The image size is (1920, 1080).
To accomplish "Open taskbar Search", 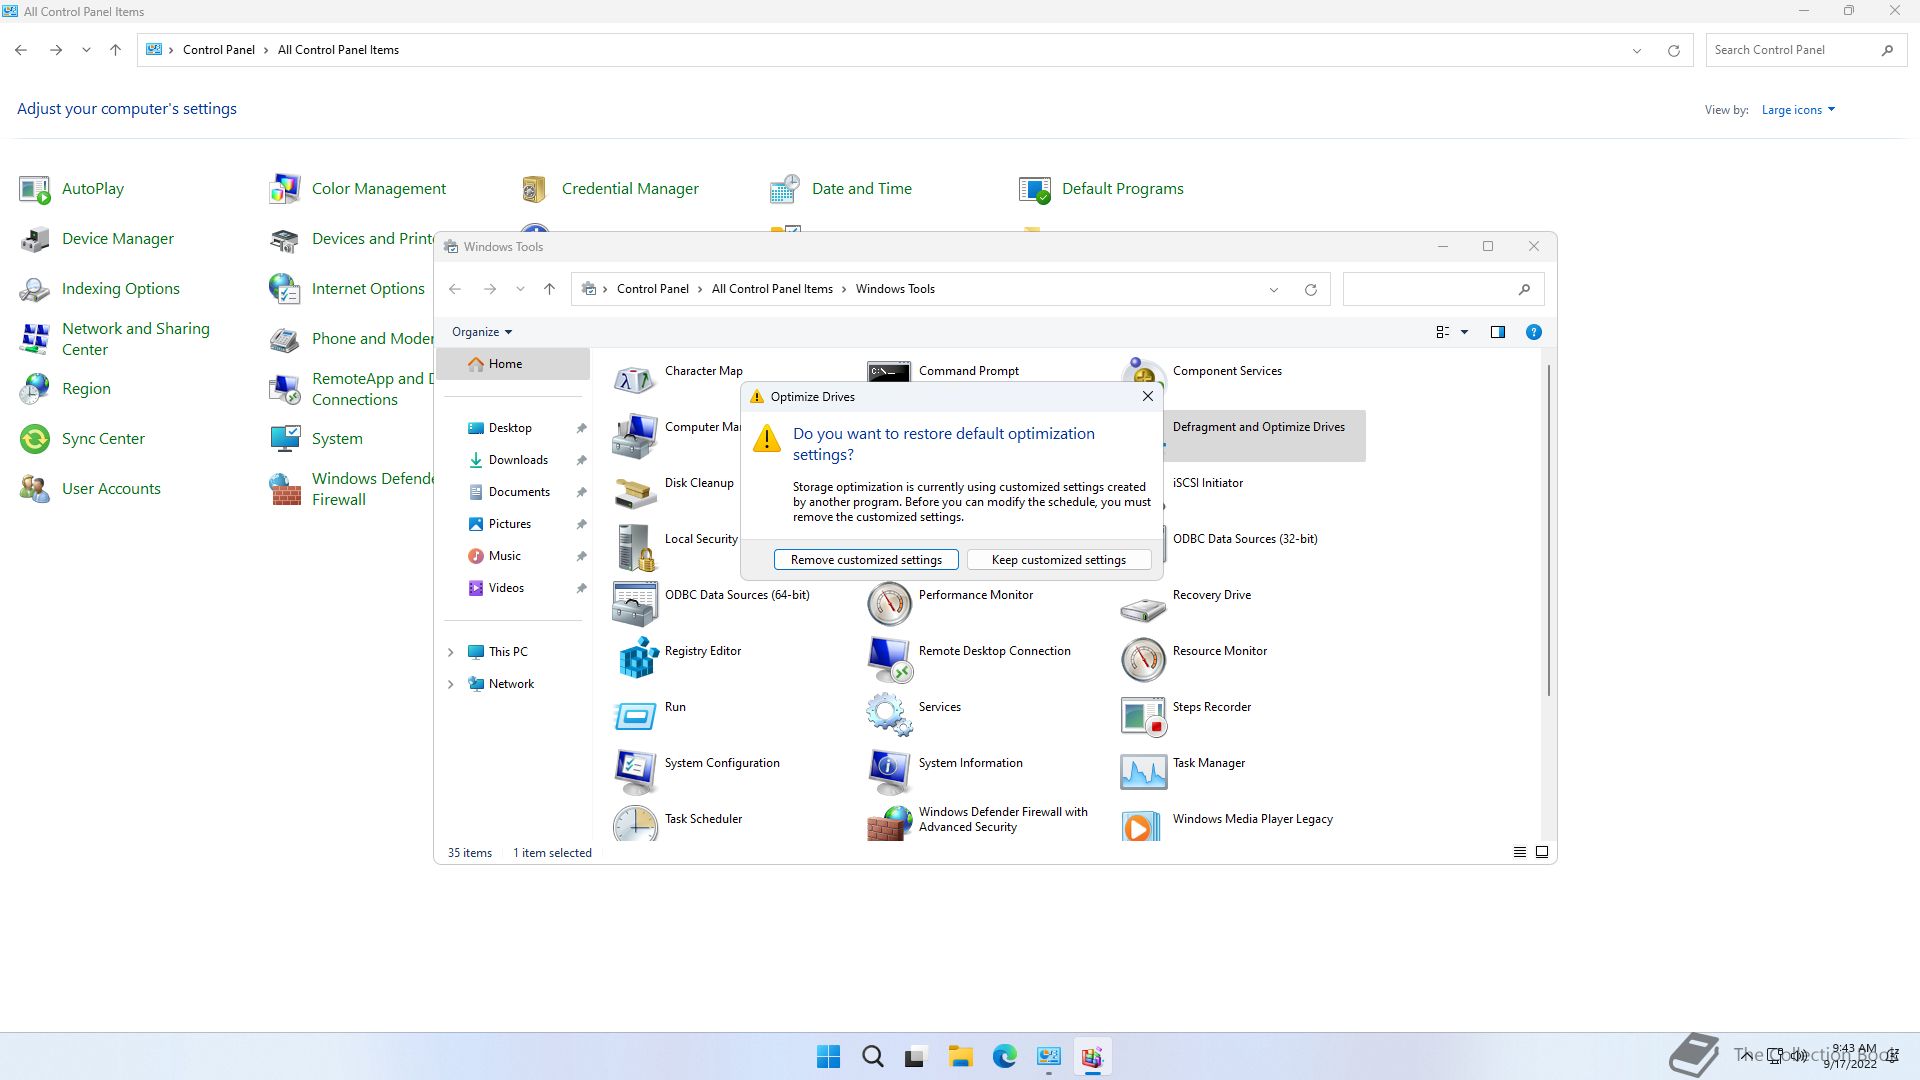I will (x=872, y=1057).
